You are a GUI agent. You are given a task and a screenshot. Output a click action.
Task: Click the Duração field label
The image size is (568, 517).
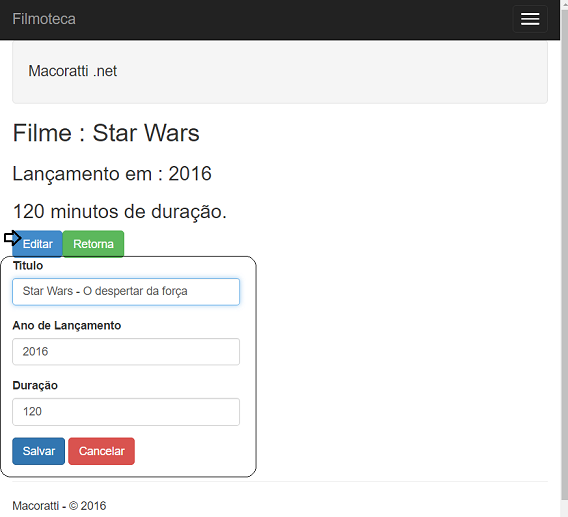(35, 385)
